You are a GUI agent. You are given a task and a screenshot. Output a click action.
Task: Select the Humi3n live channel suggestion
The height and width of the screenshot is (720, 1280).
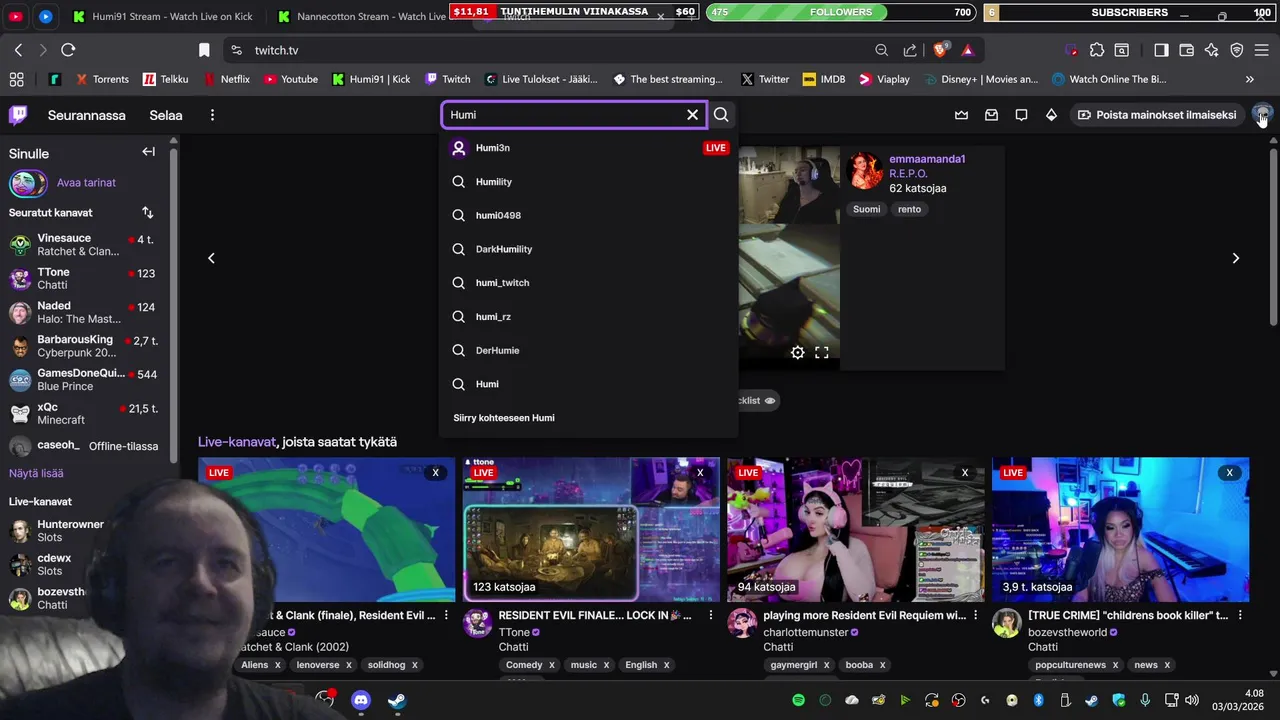click(589, 148)
